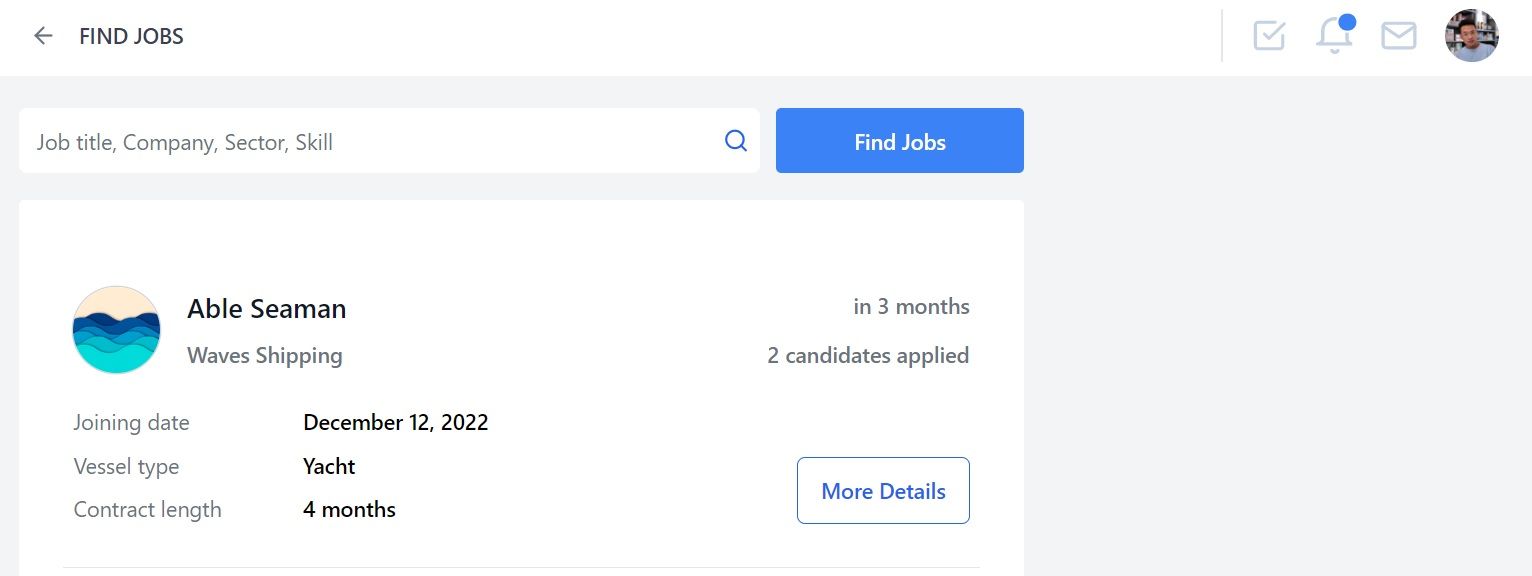The height and width of the screenshot is (576, 1532).
Task: Click the magnifier icon in search box
Action: (x=736, y=141)
